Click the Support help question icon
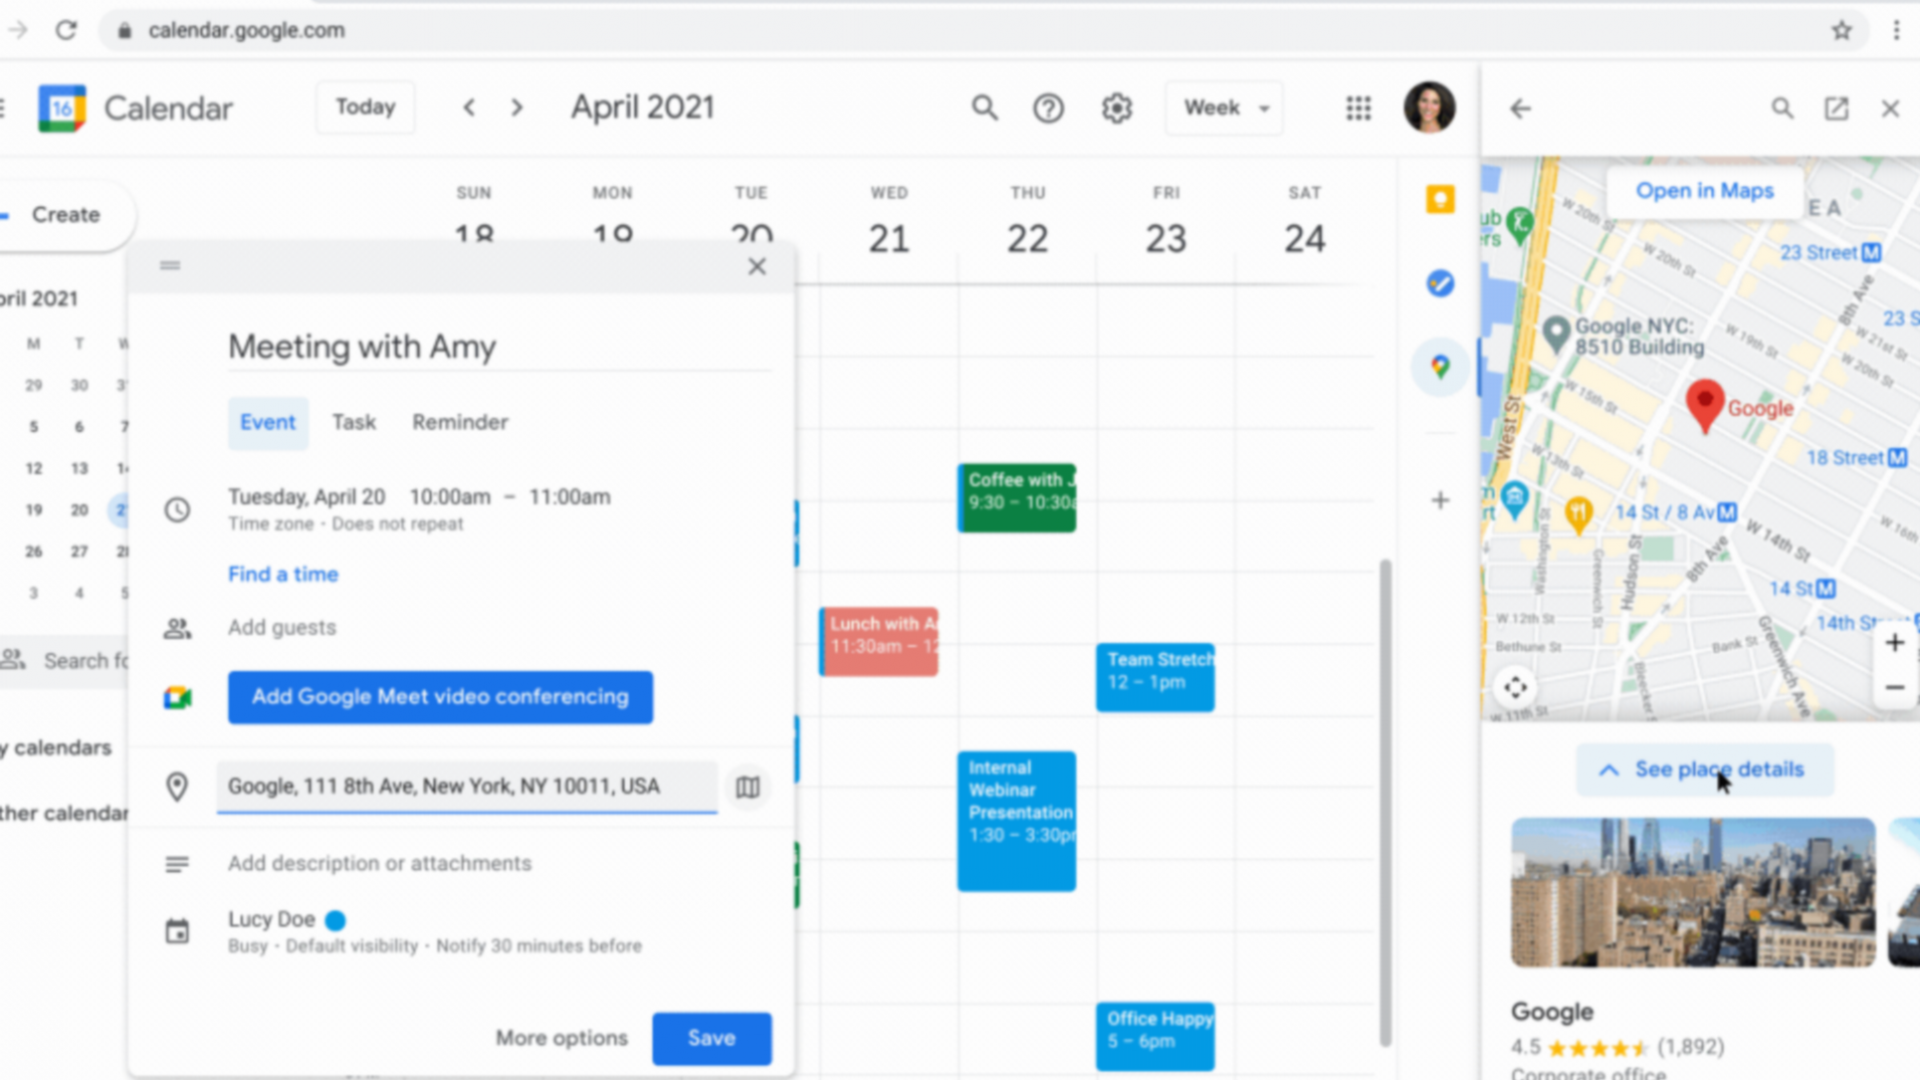Image resolution: width=1920 pixels, height=1080 pixels. click(1048, 108)
